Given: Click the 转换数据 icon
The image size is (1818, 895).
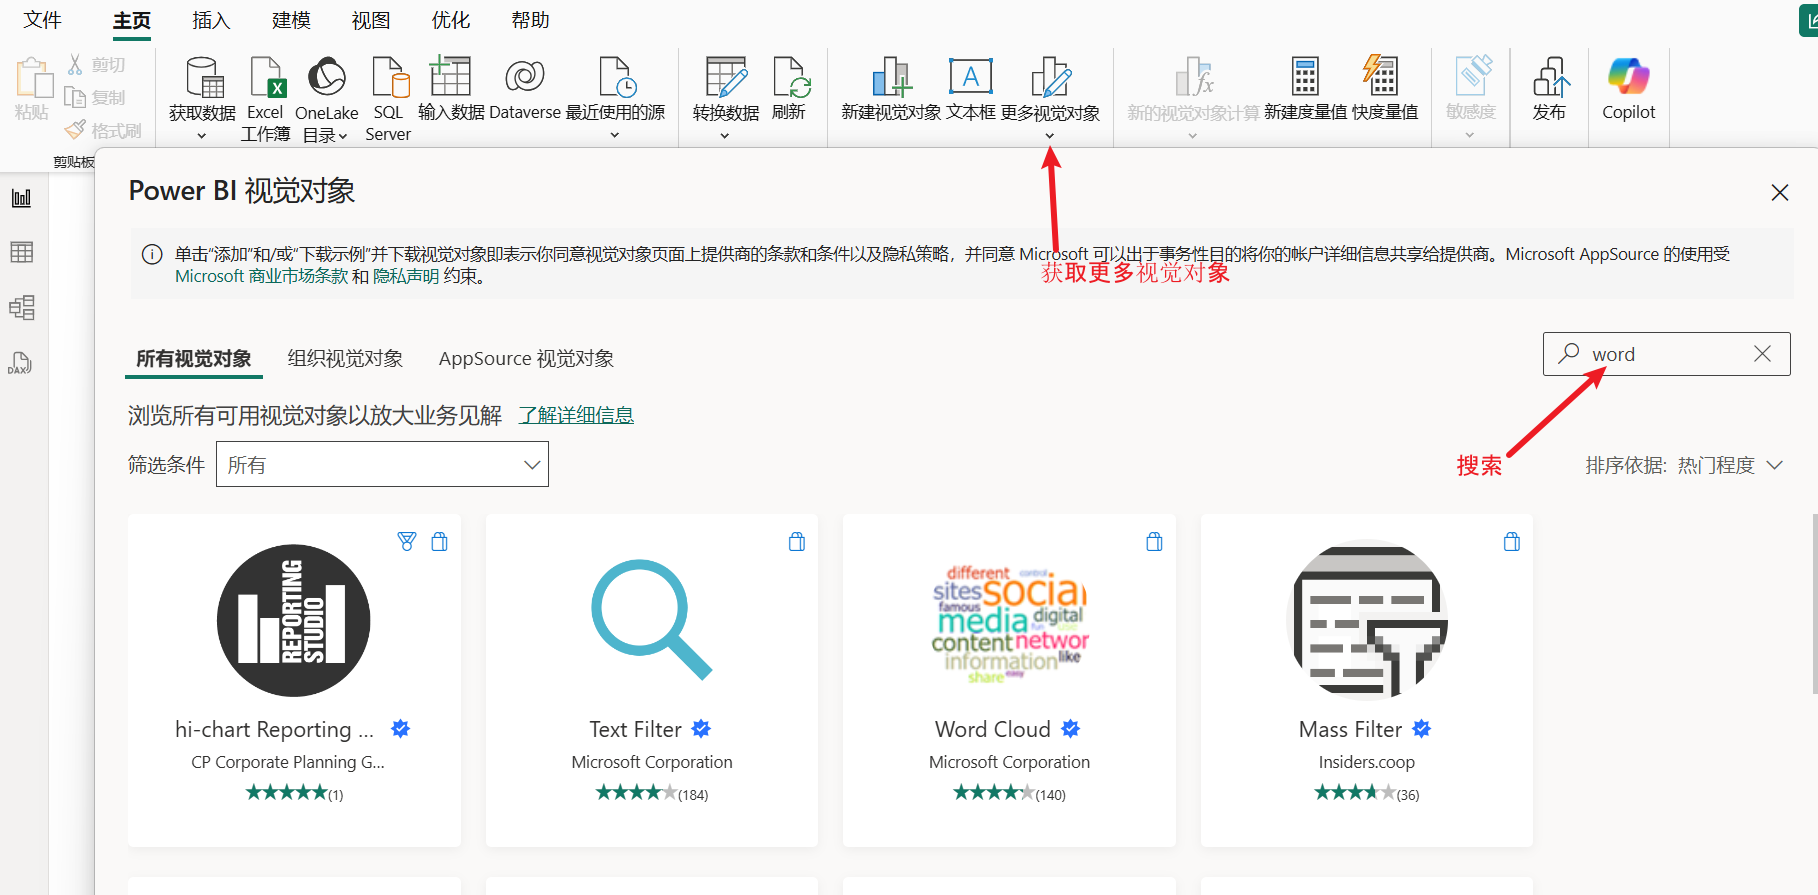Looking at the screenshot, I should 726,77.
